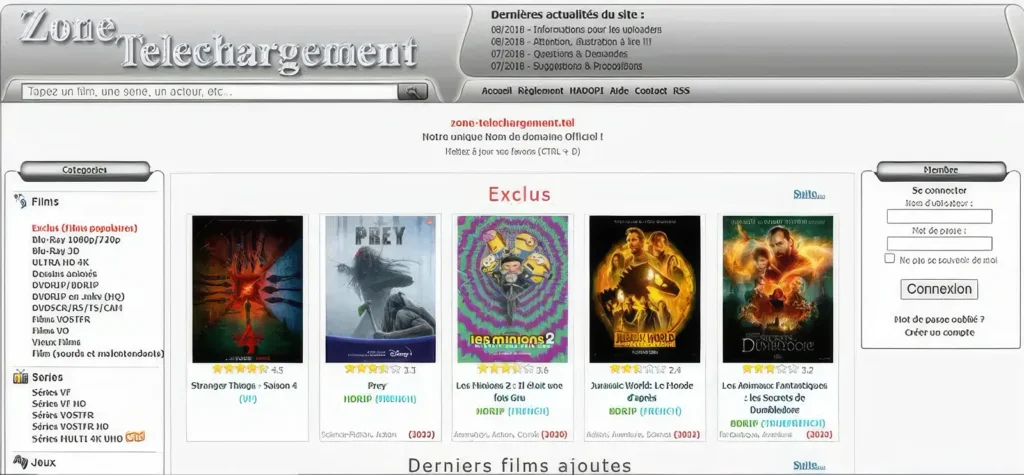The image size is (1024, 475).
Task: Click the Films section heading
Action: (x=45, y=202)
